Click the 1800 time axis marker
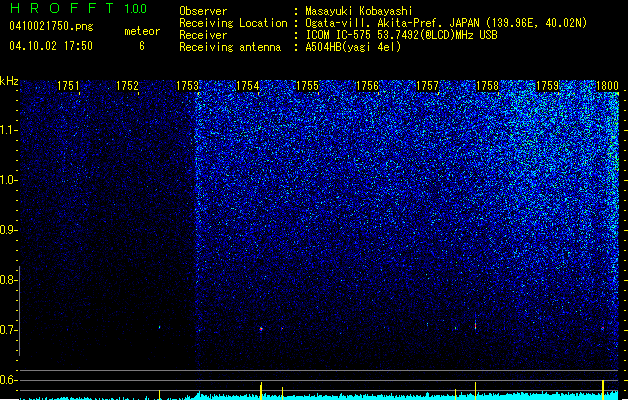629x400 pixels. click(x=607, y=86)
